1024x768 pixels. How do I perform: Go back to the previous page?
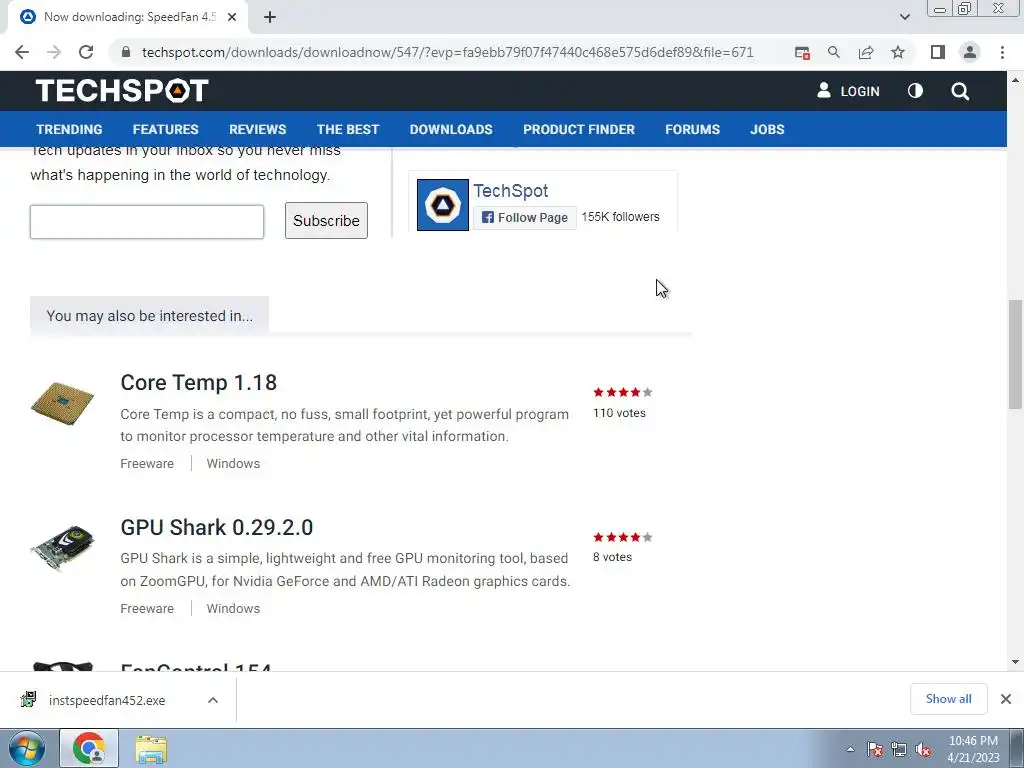click(x=22, y=52)
